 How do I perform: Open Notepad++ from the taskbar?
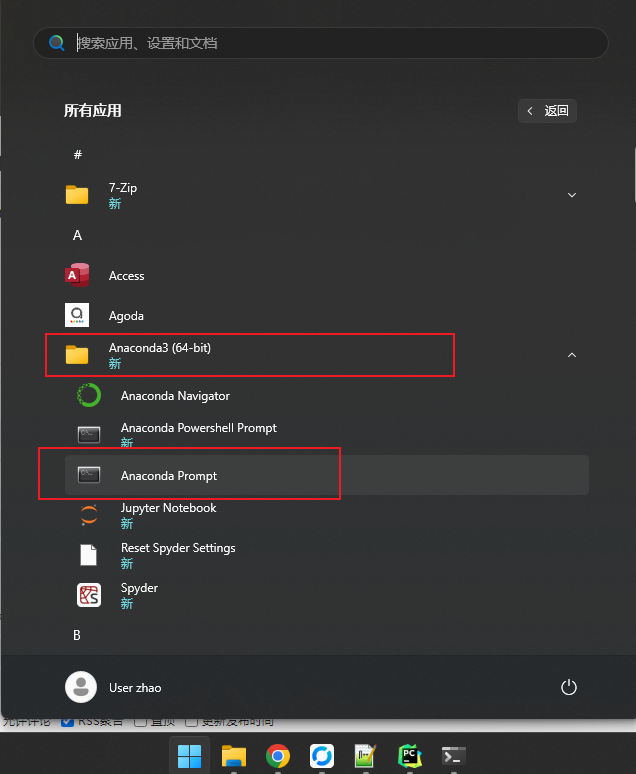pos(365,756)
